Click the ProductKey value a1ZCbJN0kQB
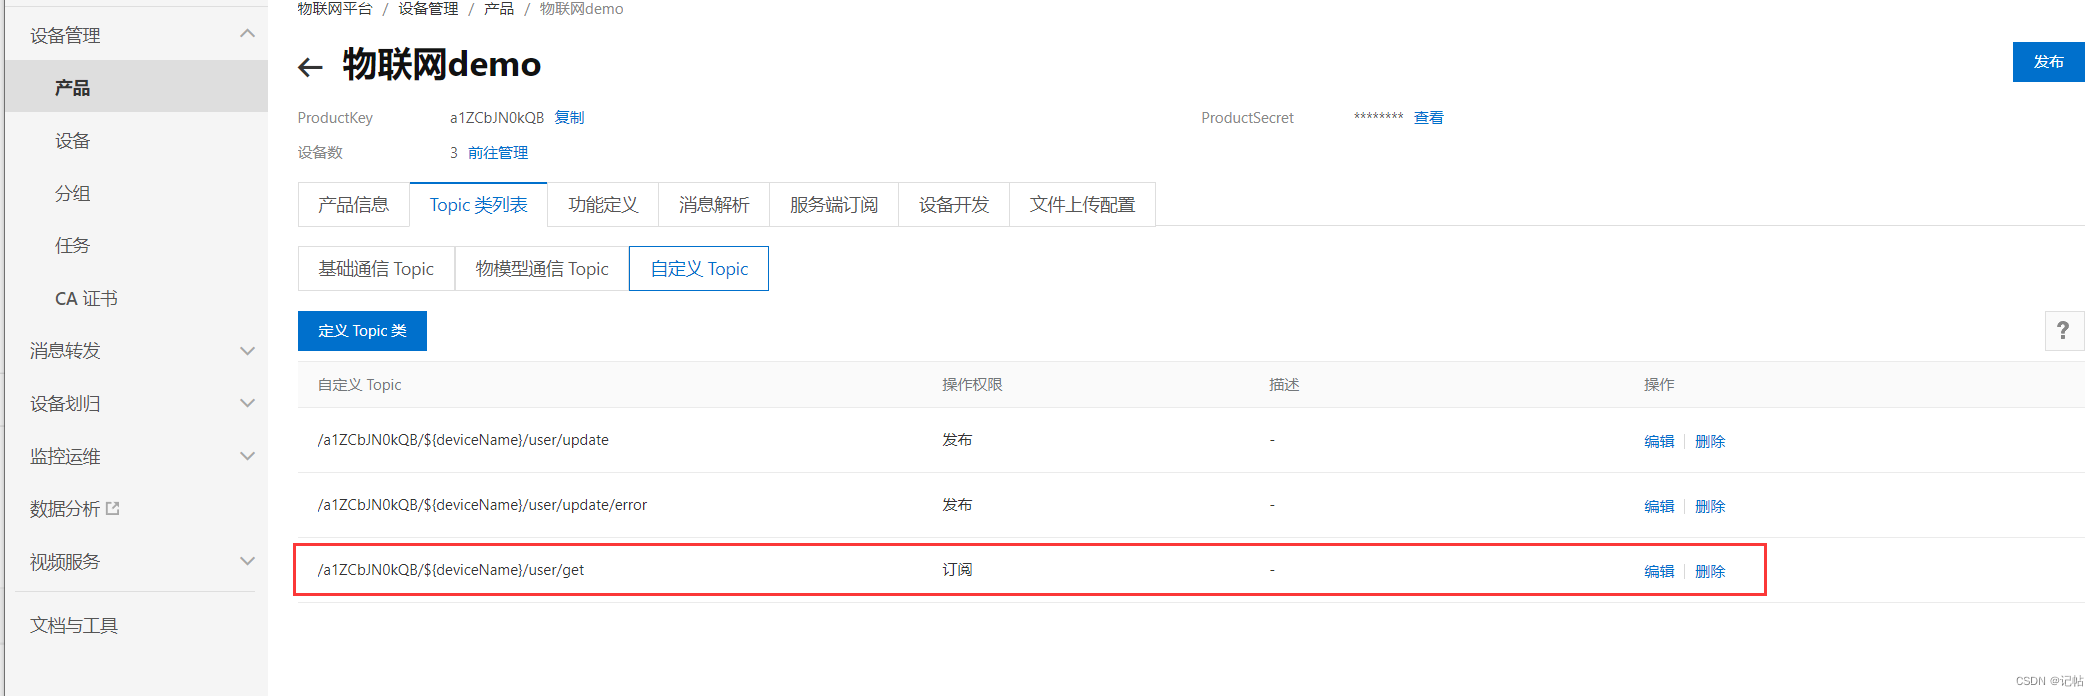 pos(497,117)
